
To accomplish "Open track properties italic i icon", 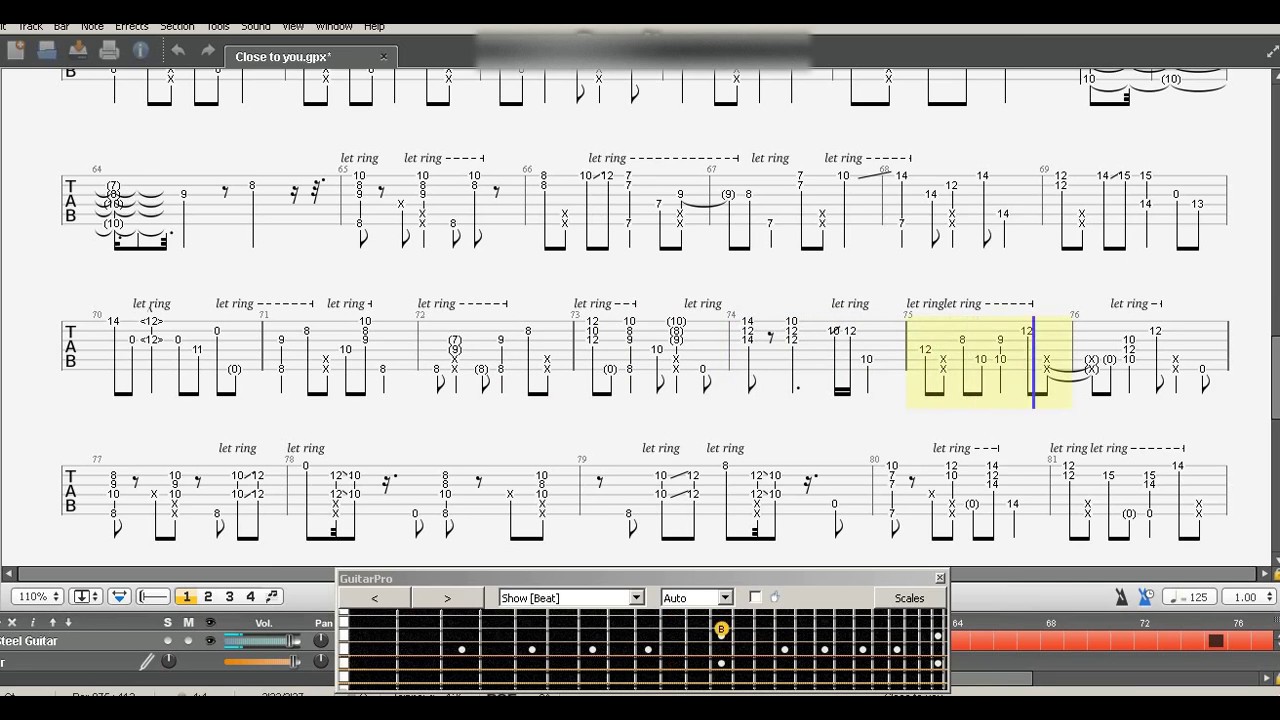I will pyautogui.click(x=32, y=622).
